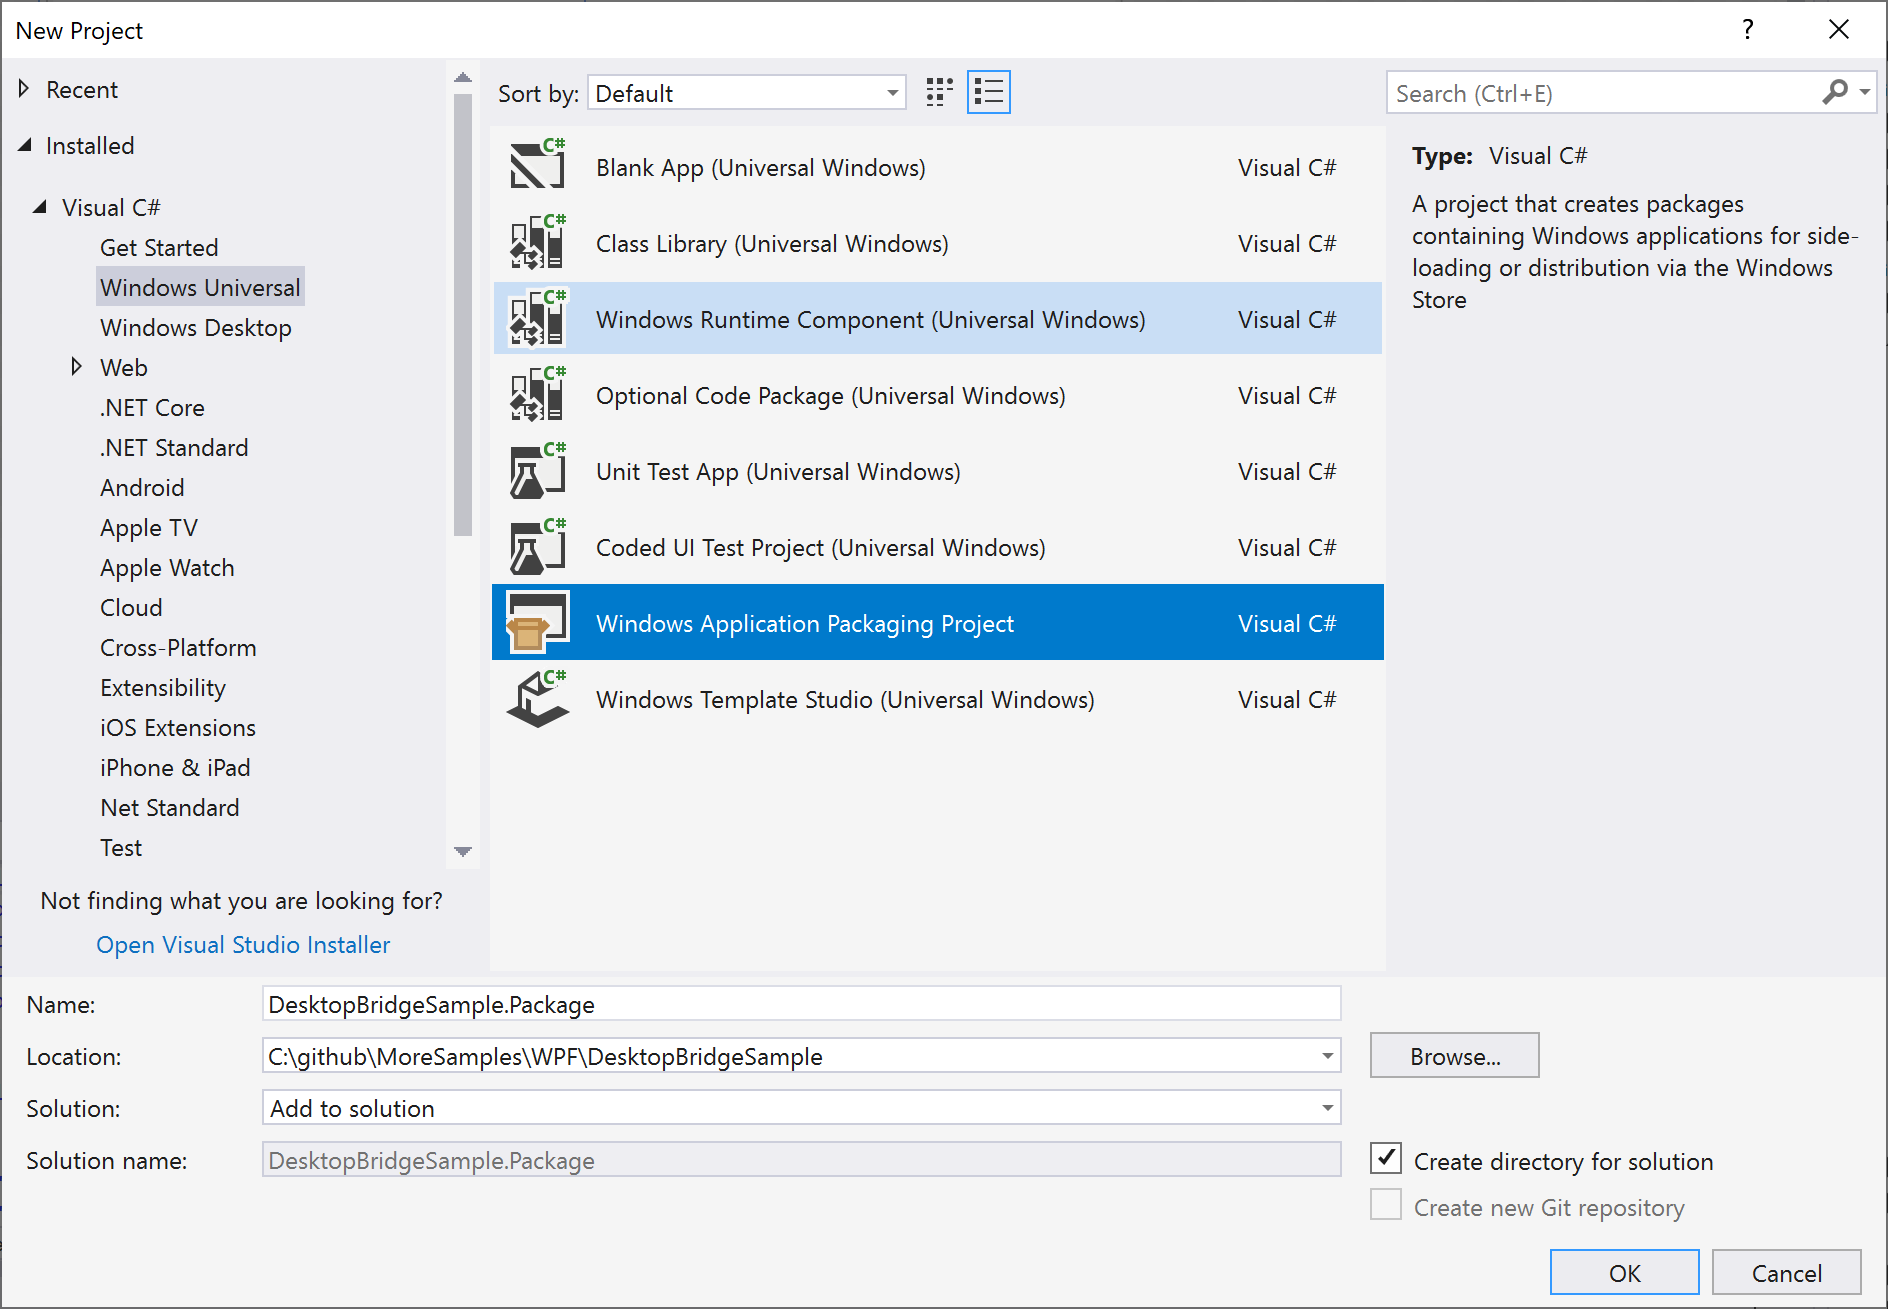Viewport: 1888px width, 1309px height.
Task: Select Android category
Action: pyautogui.click(x=142, y=487)
